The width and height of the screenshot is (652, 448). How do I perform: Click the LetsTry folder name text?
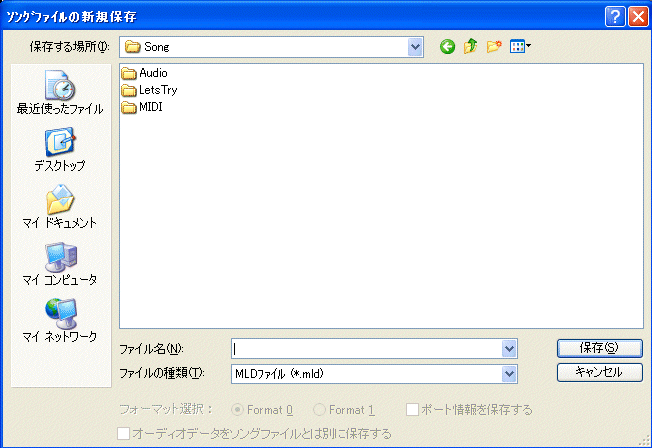click(x=158, y=90)
